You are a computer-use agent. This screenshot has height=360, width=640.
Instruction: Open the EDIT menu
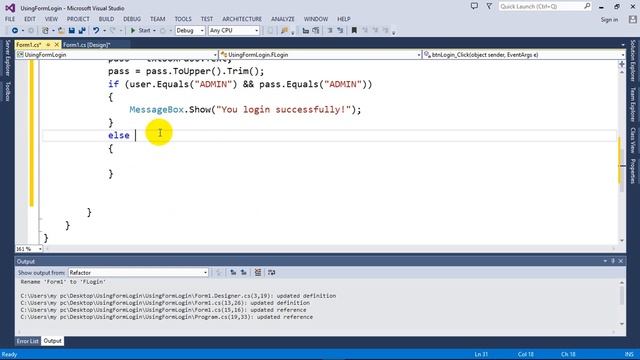pos(30,19)
